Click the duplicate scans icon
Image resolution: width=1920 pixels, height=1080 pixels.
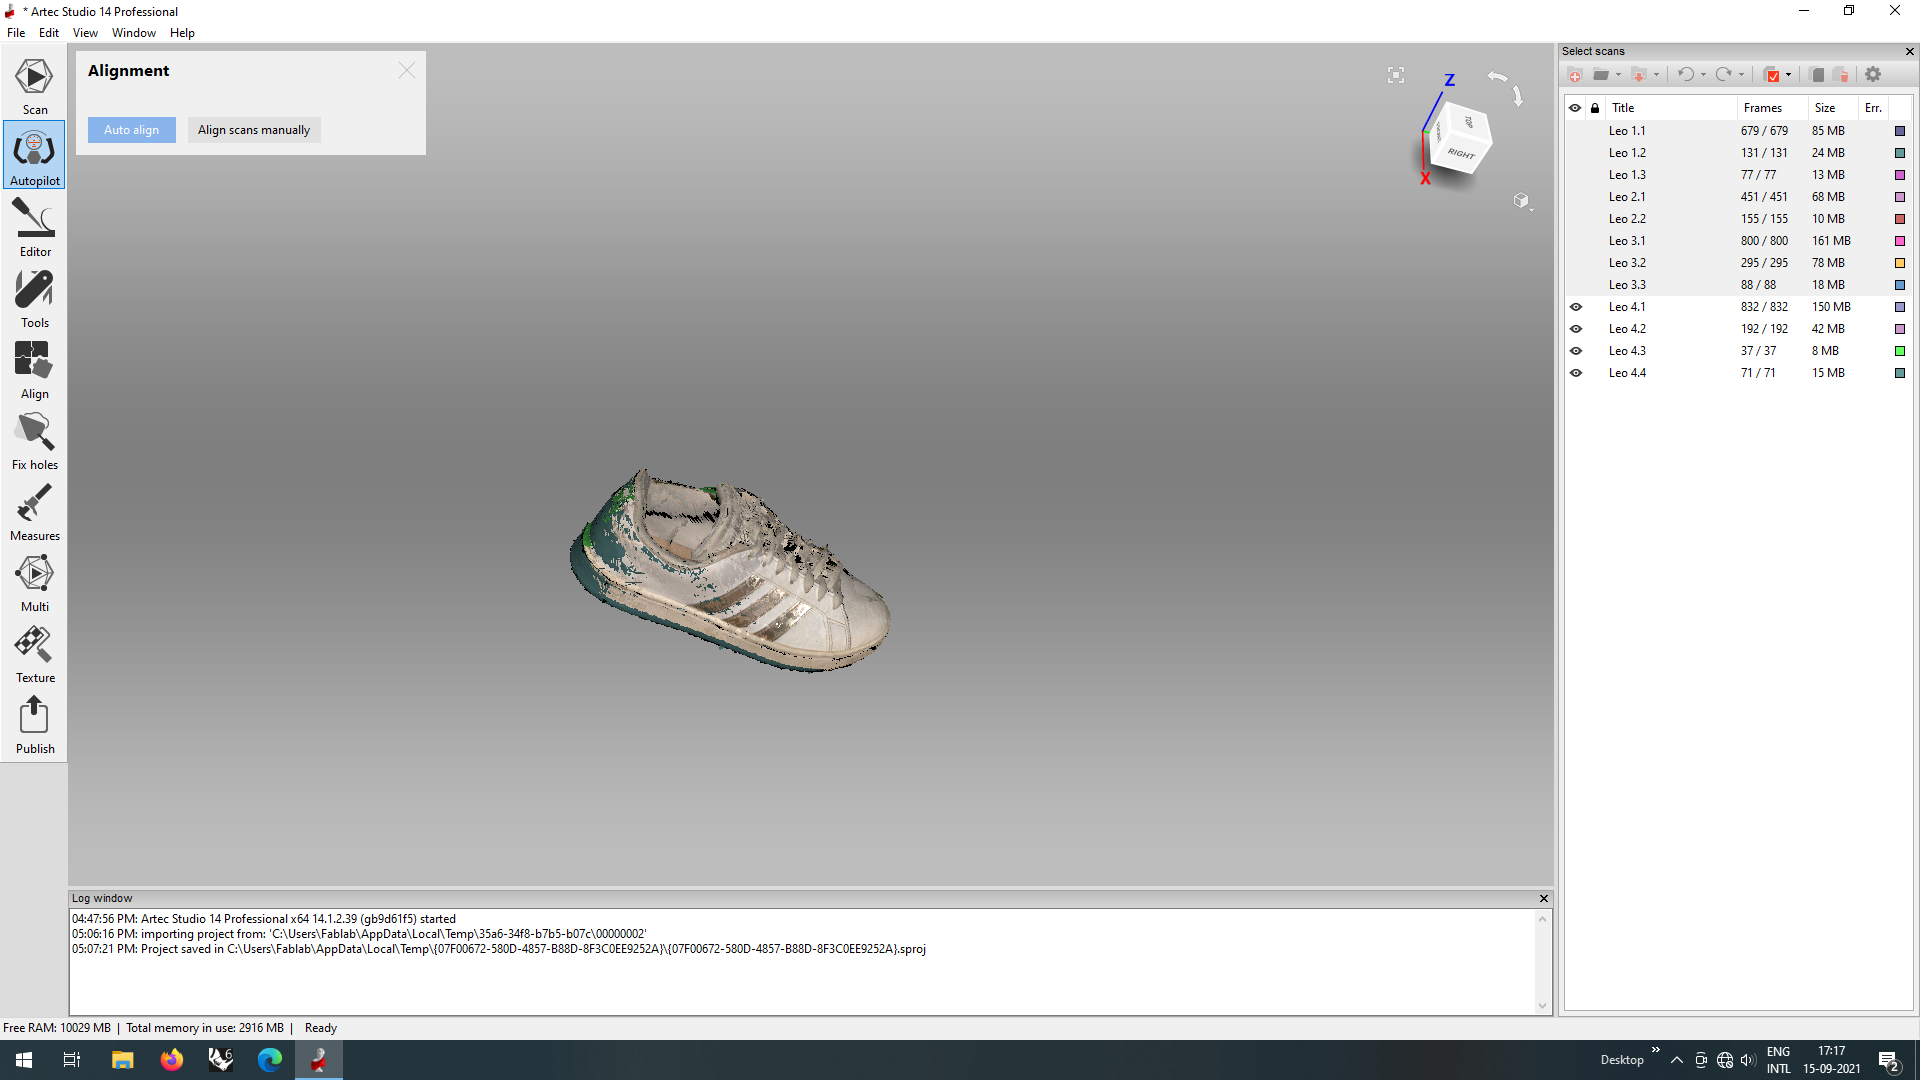(x=1817, y=75)
